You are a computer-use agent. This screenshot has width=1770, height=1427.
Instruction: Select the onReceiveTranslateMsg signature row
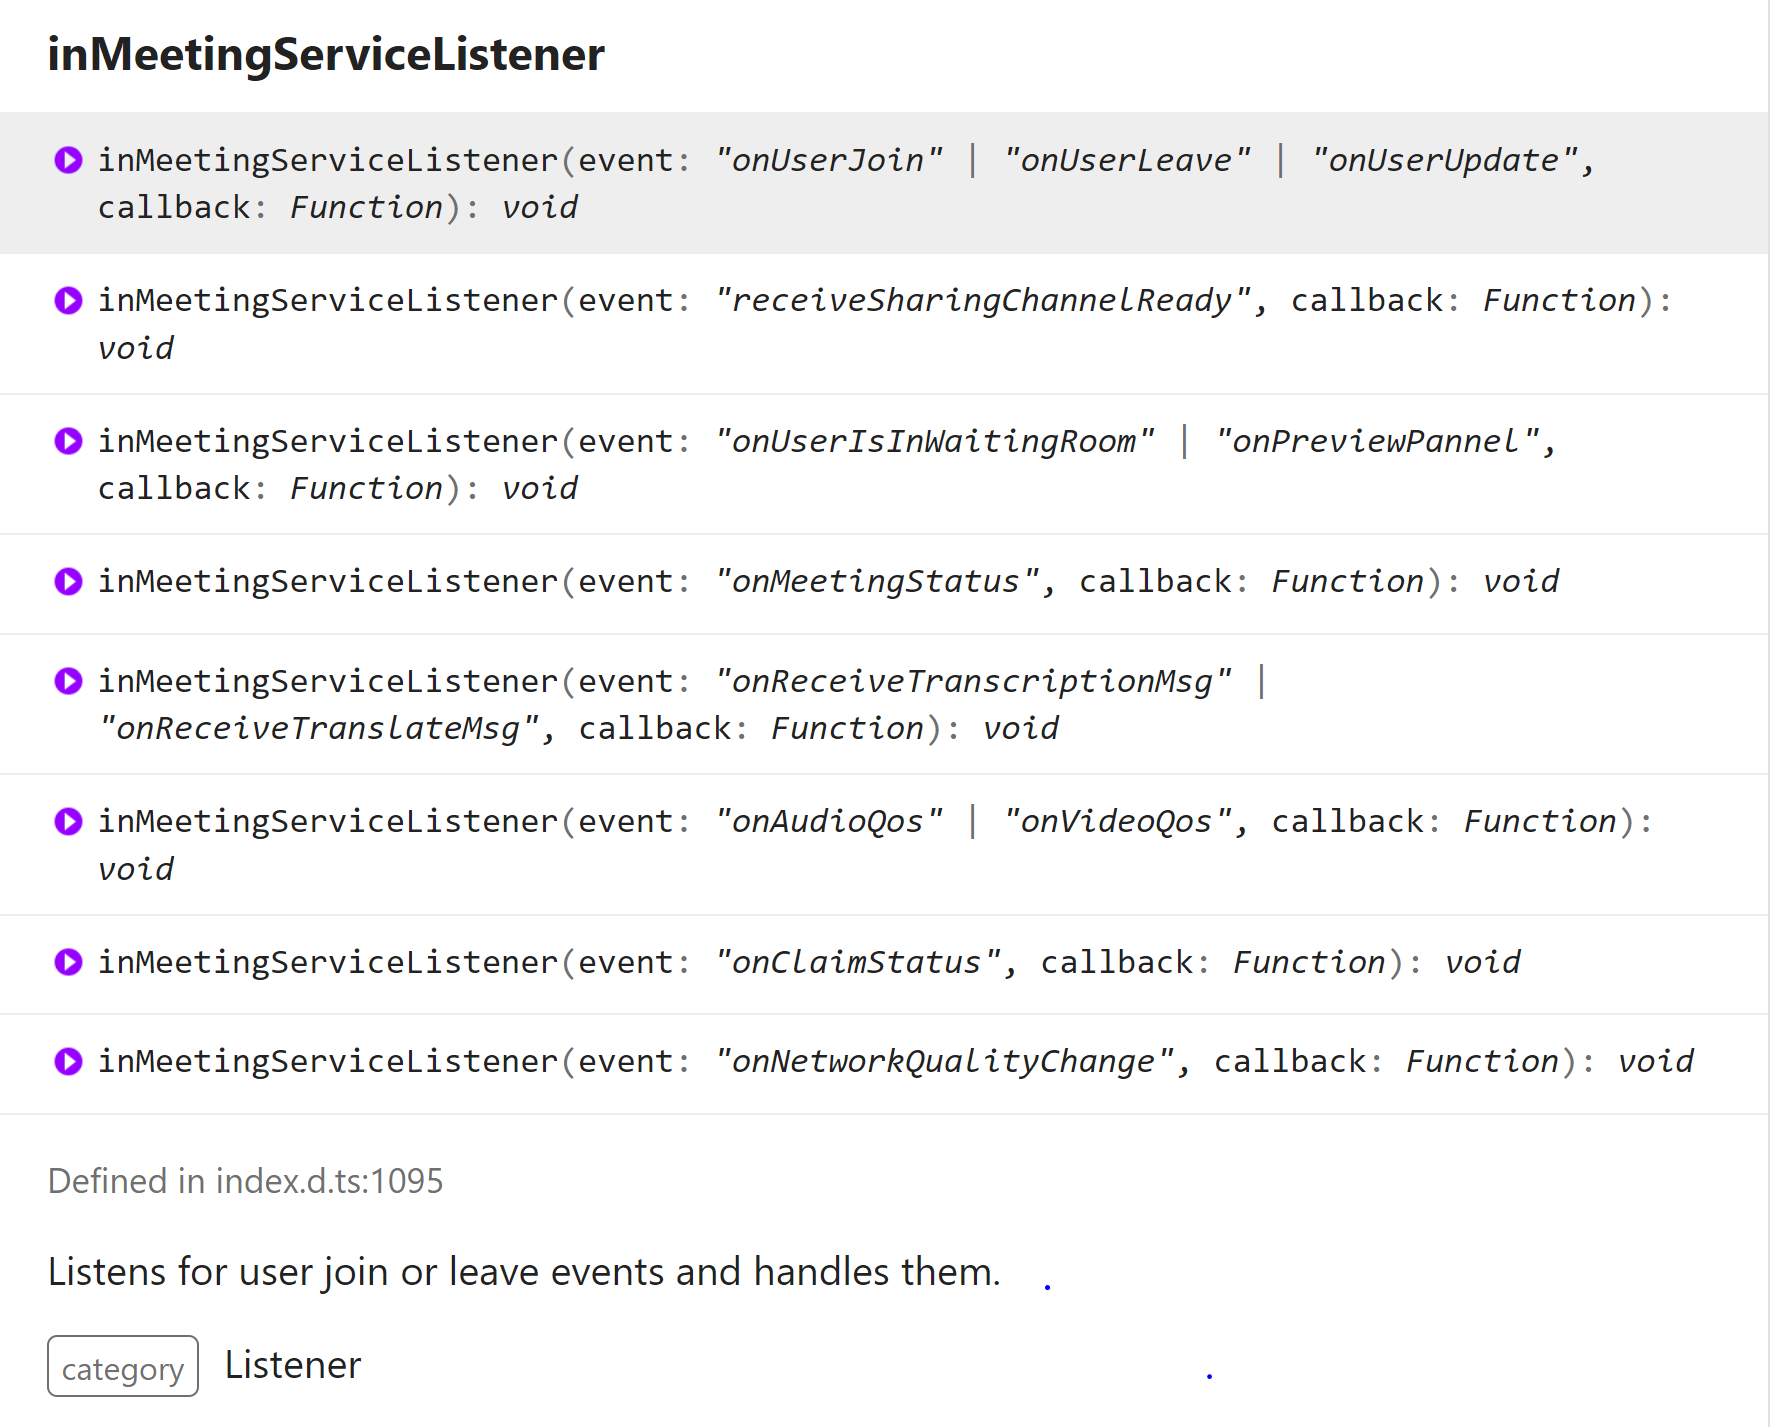click(x=884, y=704)
